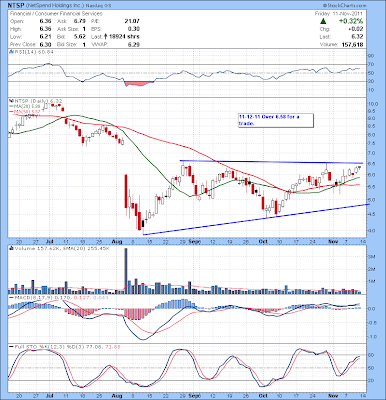This screenshot has width=386, height=400.
Task: Click the Open value 6.36
Action: 45,21
